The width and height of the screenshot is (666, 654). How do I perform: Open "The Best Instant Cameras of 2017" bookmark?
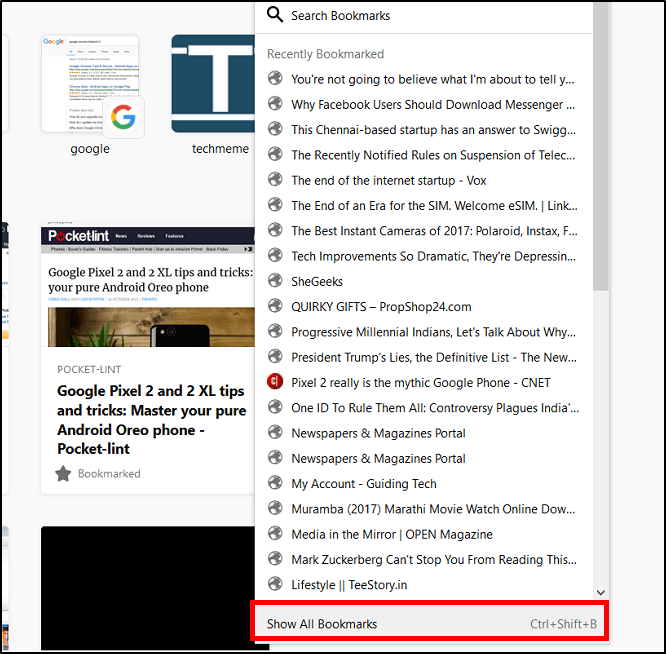[x=423, y=231]
